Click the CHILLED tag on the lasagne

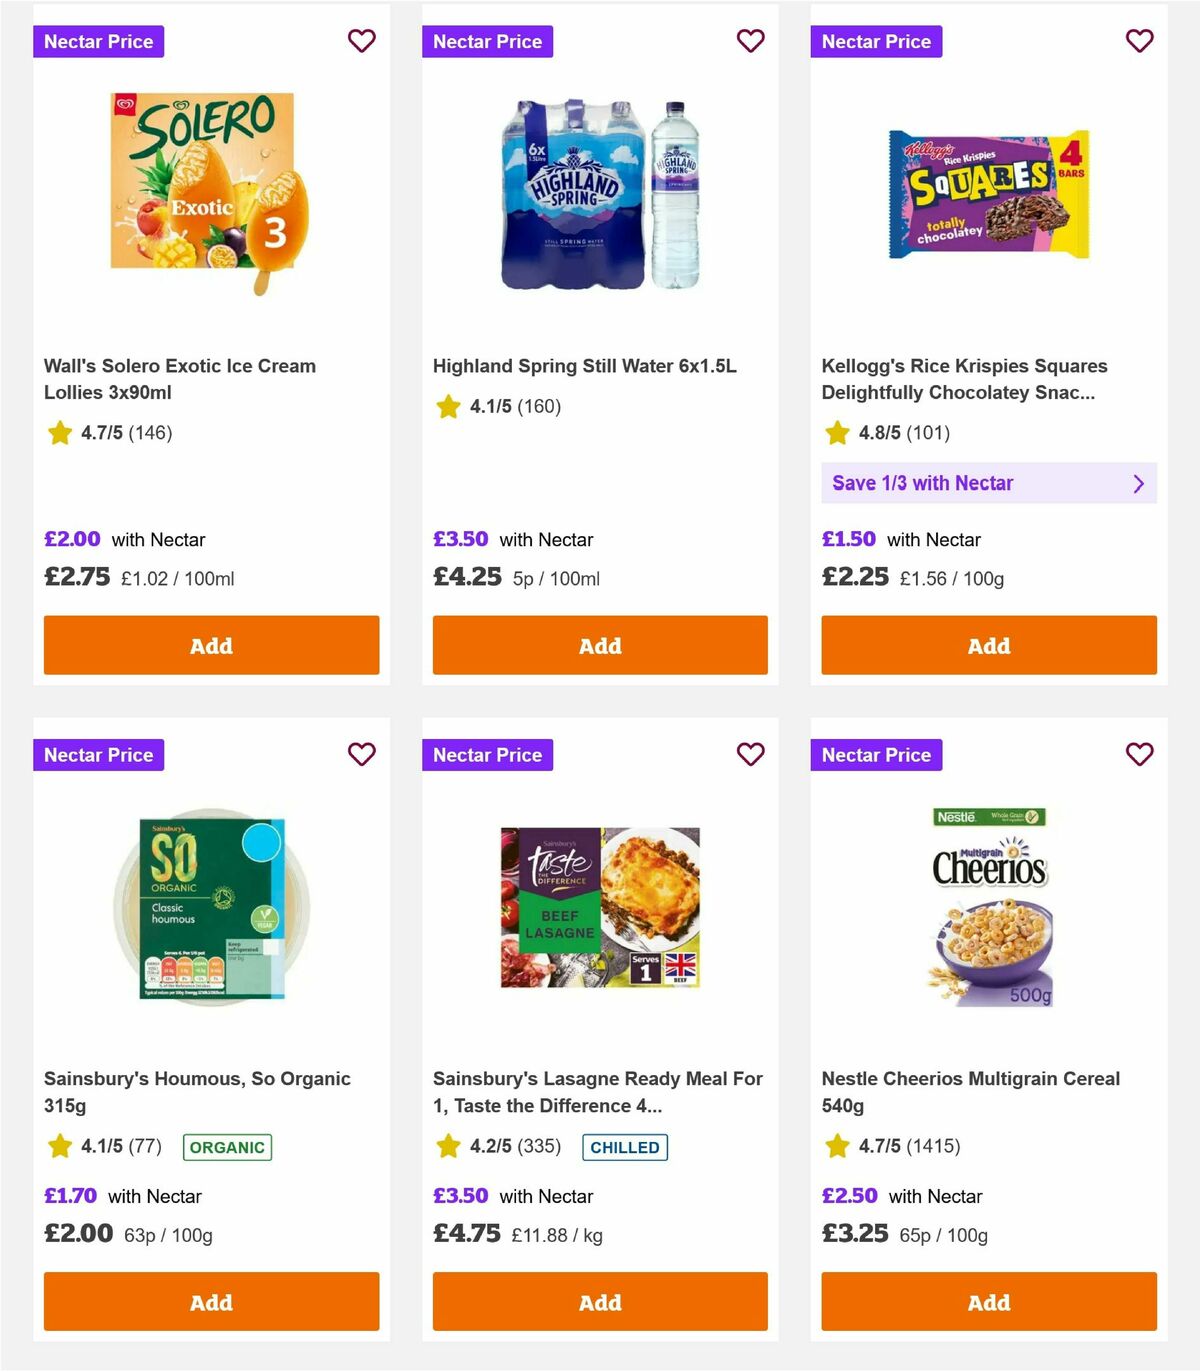[625, 1147]
